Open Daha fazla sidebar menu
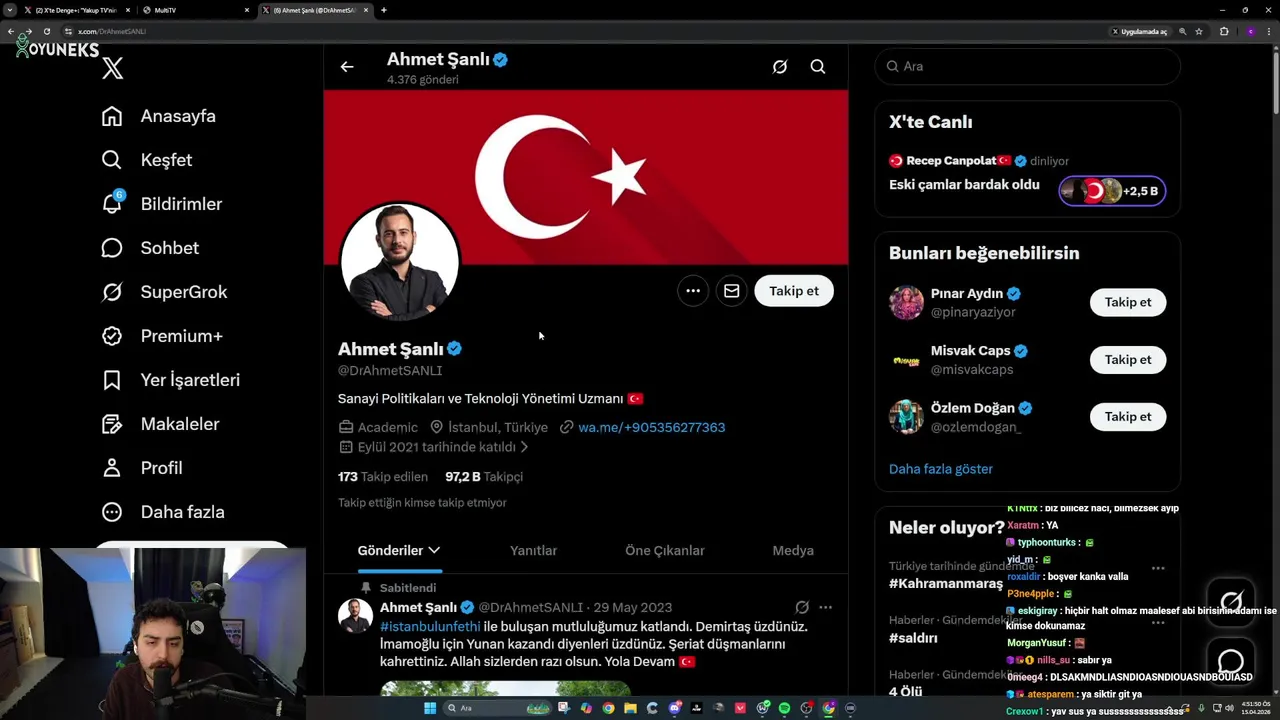The width and height of the screenshot is (1280, 720). coord(163,512)
